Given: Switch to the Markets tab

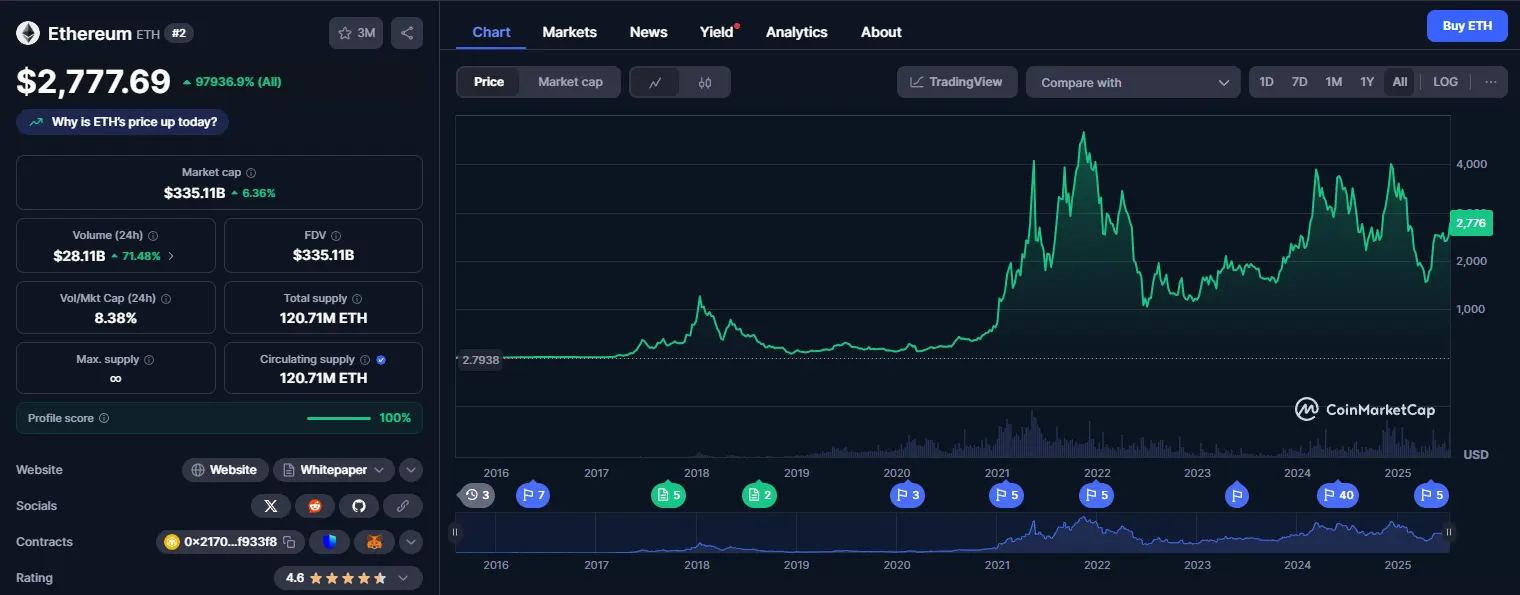Looking at the screenshot, I should tap(570, 32).
